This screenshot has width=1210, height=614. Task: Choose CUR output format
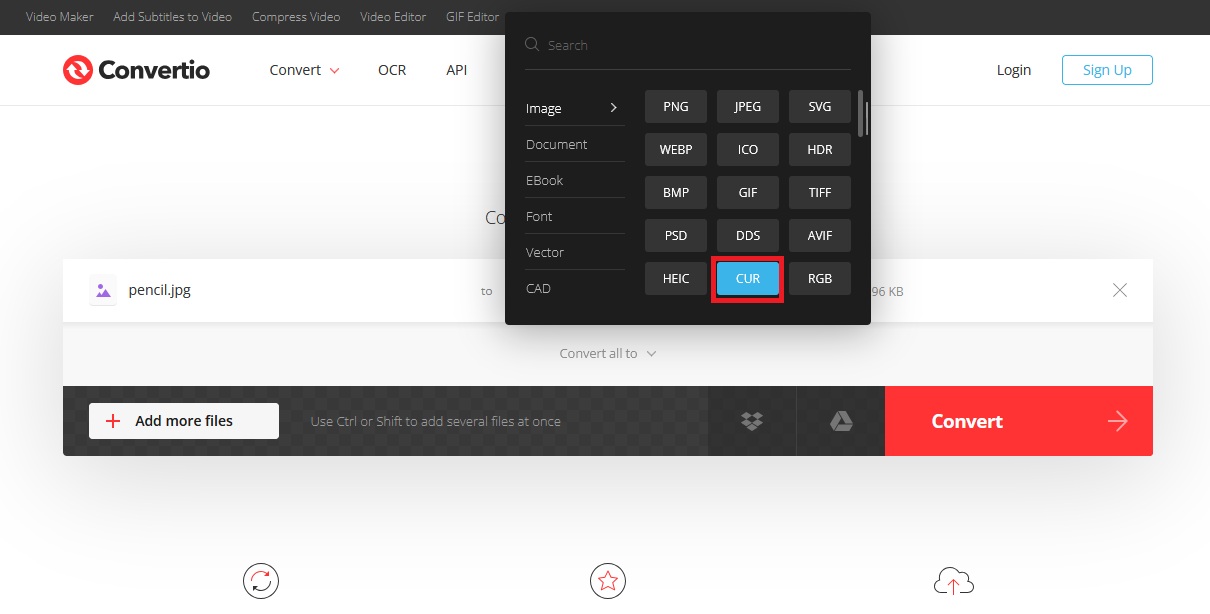748,279
